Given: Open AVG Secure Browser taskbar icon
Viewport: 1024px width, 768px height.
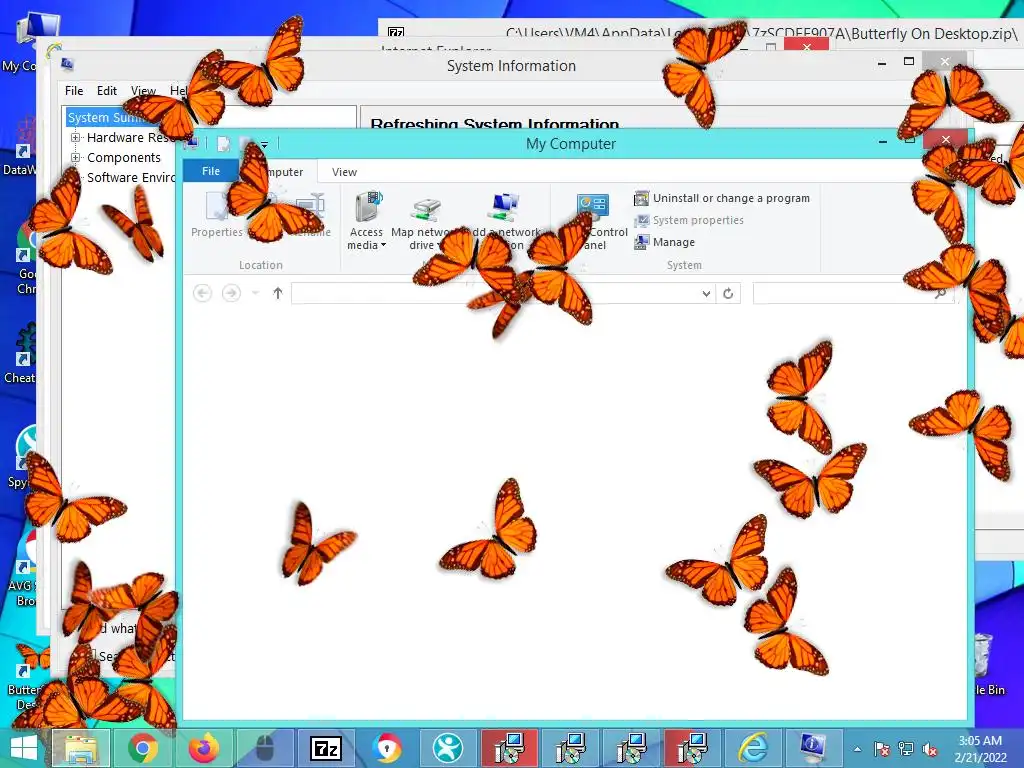Looking at the screenshot, I should click(387, 748).
